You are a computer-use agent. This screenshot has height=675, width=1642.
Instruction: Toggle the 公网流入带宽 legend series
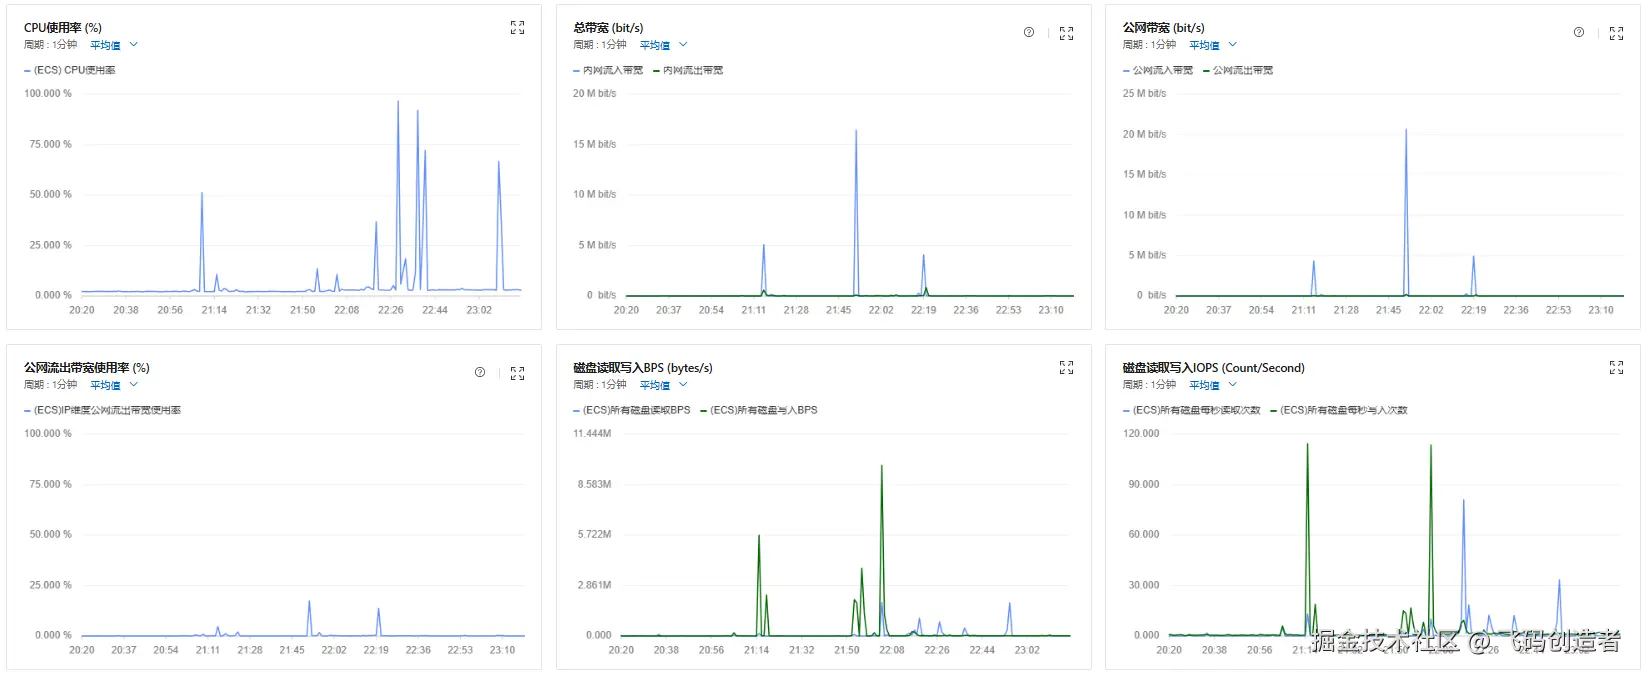click(x=1158, y=70)
